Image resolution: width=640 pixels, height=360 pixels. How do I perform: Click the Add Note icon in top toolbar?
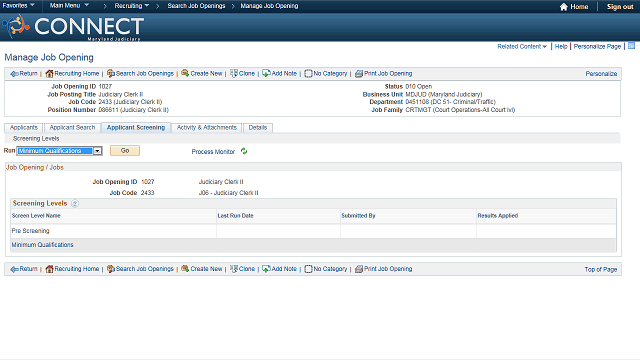click(x=266, y=73)
